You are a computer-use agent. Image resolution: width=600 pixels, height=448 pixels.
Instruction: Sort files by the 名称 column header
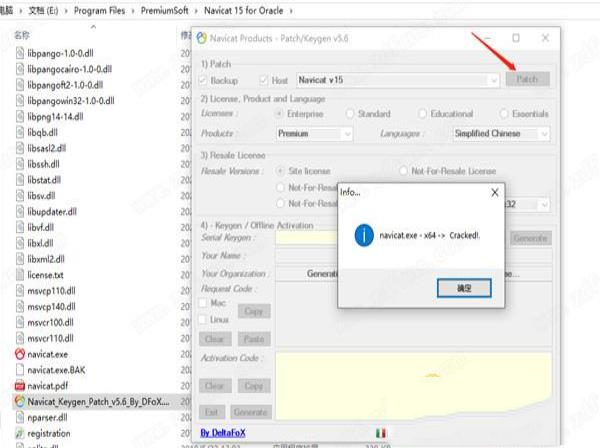pyautogui.click(x=22, y=35)
